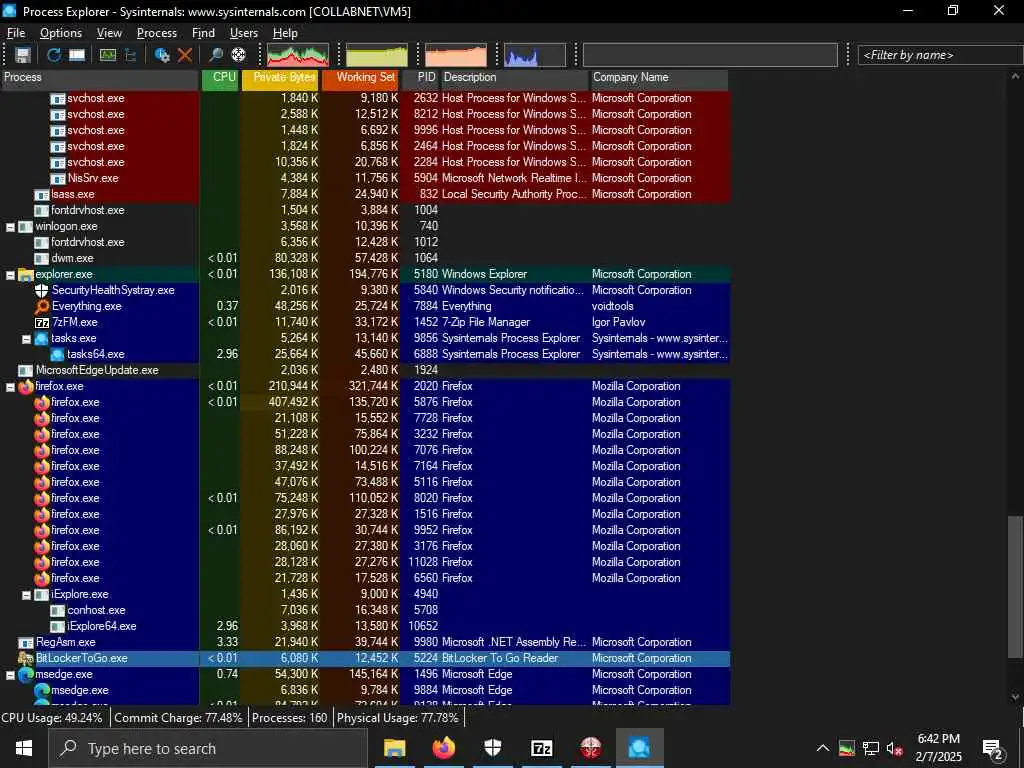Select the SecurityHealthSystray.exe shield icon
This screenshot has width=1024, height=768.
[42, 290]
